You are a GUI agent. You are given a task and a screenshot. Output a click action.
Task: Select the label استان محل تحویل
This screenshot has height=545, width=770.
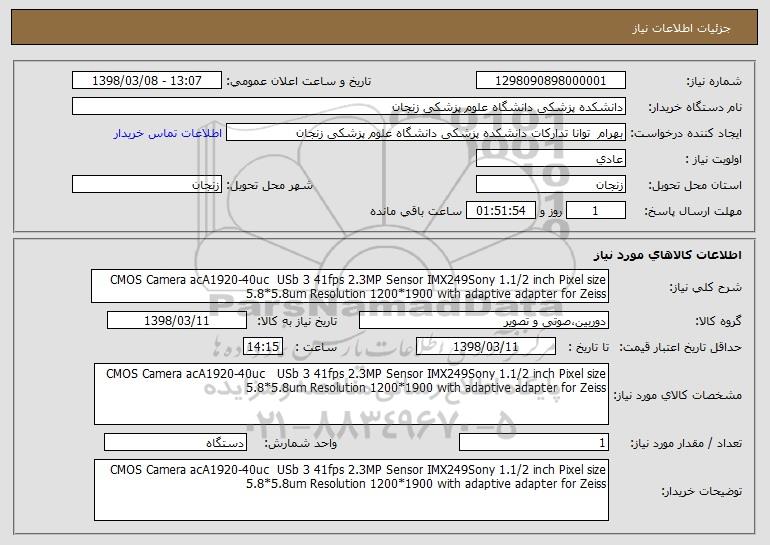(695, 186)
